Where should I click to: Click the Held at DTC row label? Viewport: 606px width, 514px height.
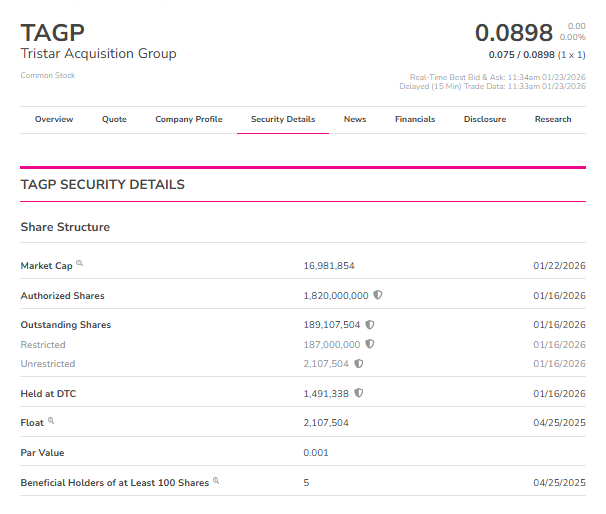click(x=48, y=394)
